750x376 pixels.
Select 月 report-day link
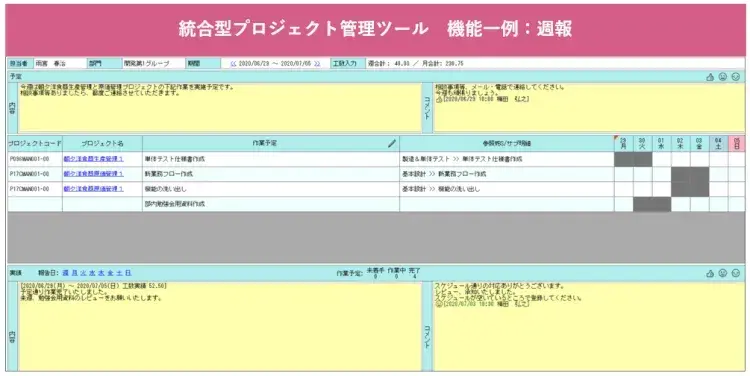point(74,273)
